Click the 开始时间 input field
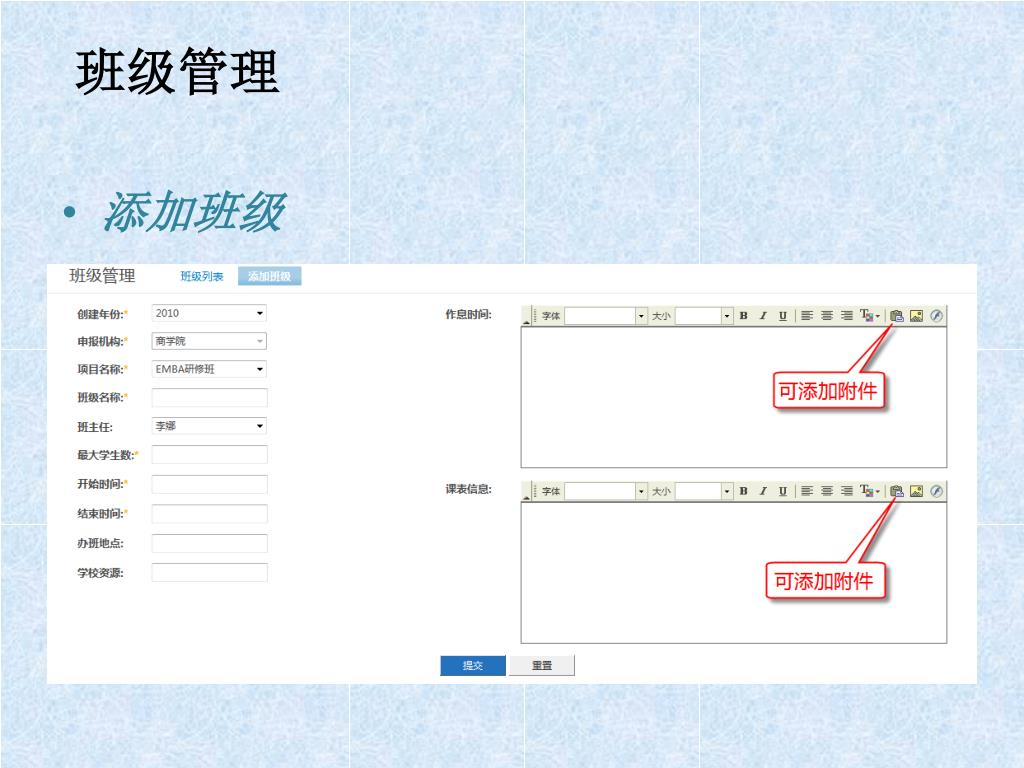Viewport: 1024px width, 768px height. 209,485
